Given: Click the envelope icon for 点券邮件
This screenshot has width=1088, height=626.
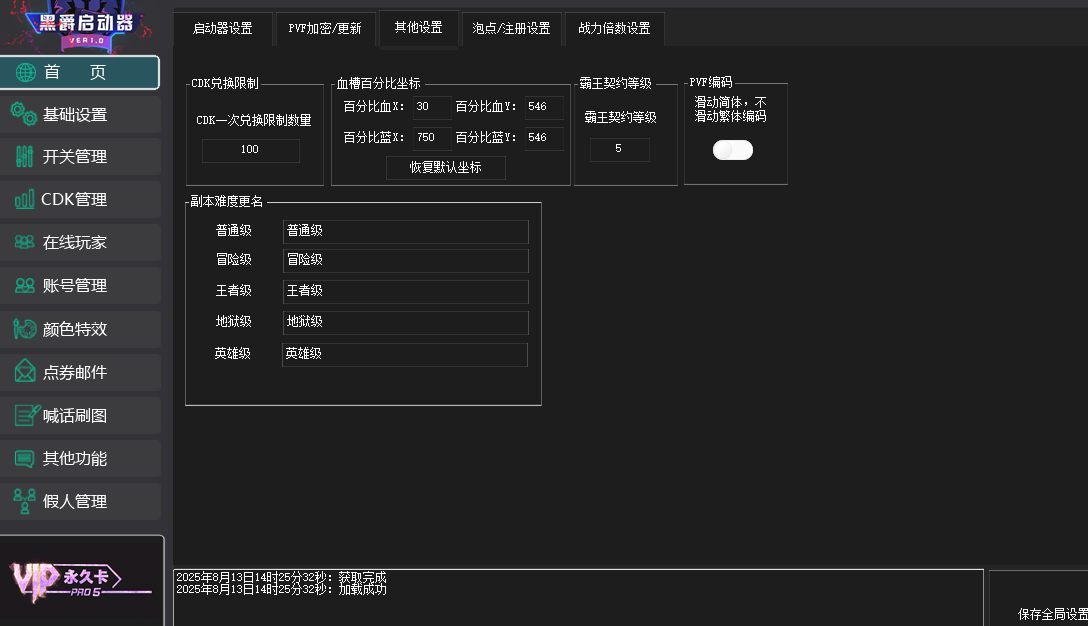Looking at the screenshot, I should pyautogui.click(x=25, y=372).
